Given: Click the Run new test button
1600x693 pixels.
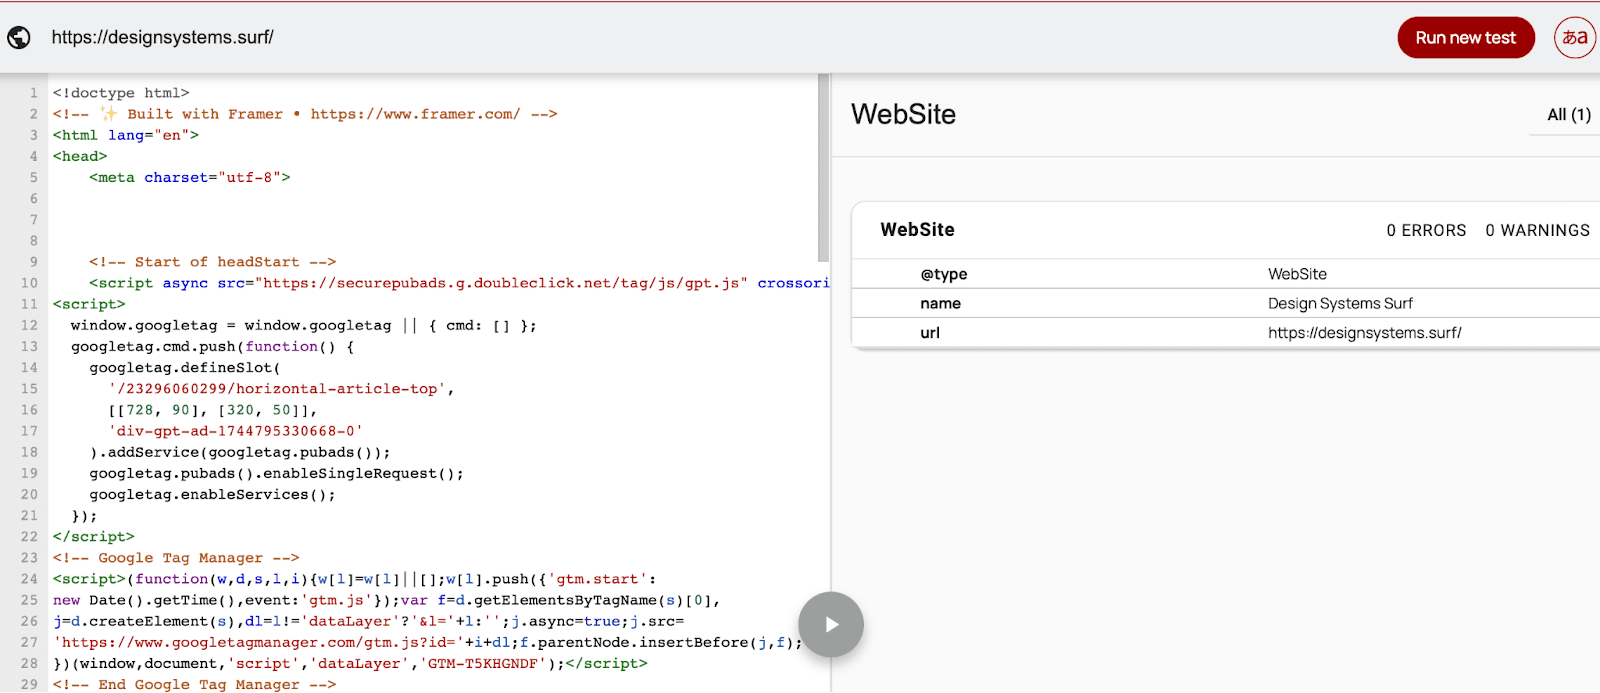Looking at the screenshot, I should tap(1465, 38).
